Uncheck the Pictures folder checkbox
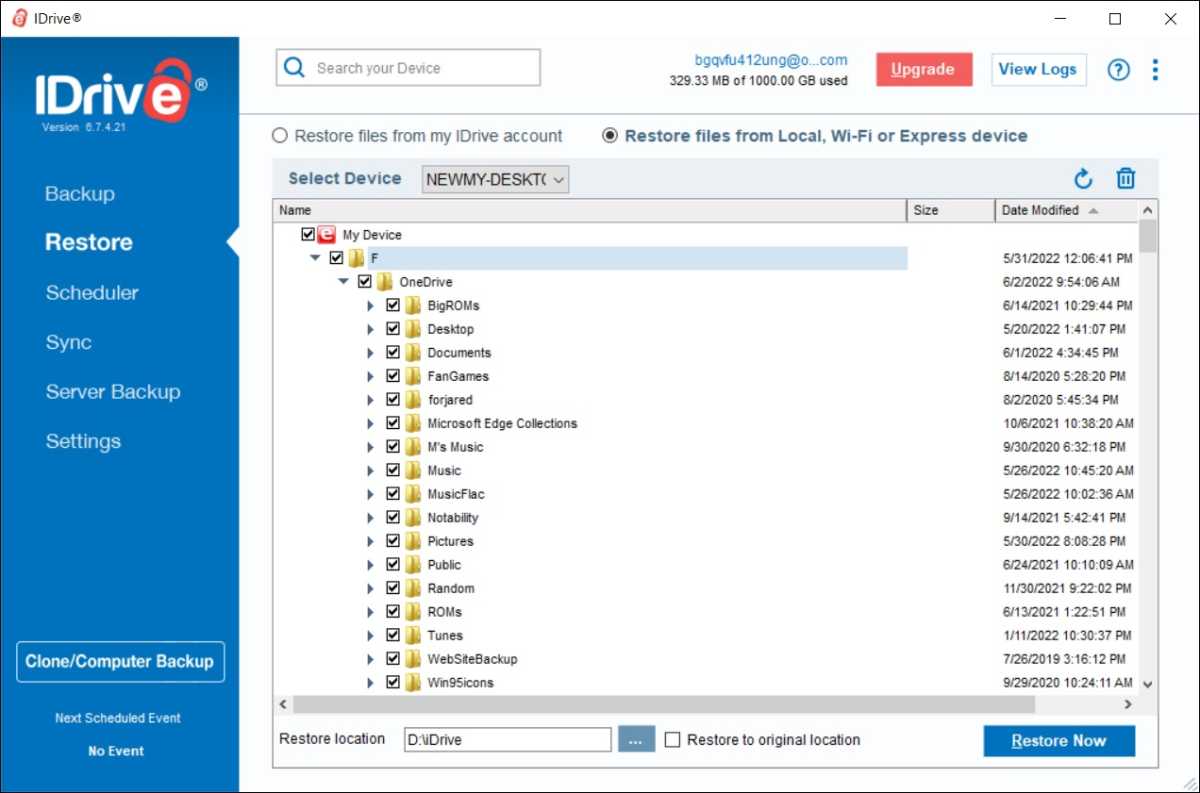Viewport: 1200px width, 793px height. pyautogui.click(x=393, y=541)
